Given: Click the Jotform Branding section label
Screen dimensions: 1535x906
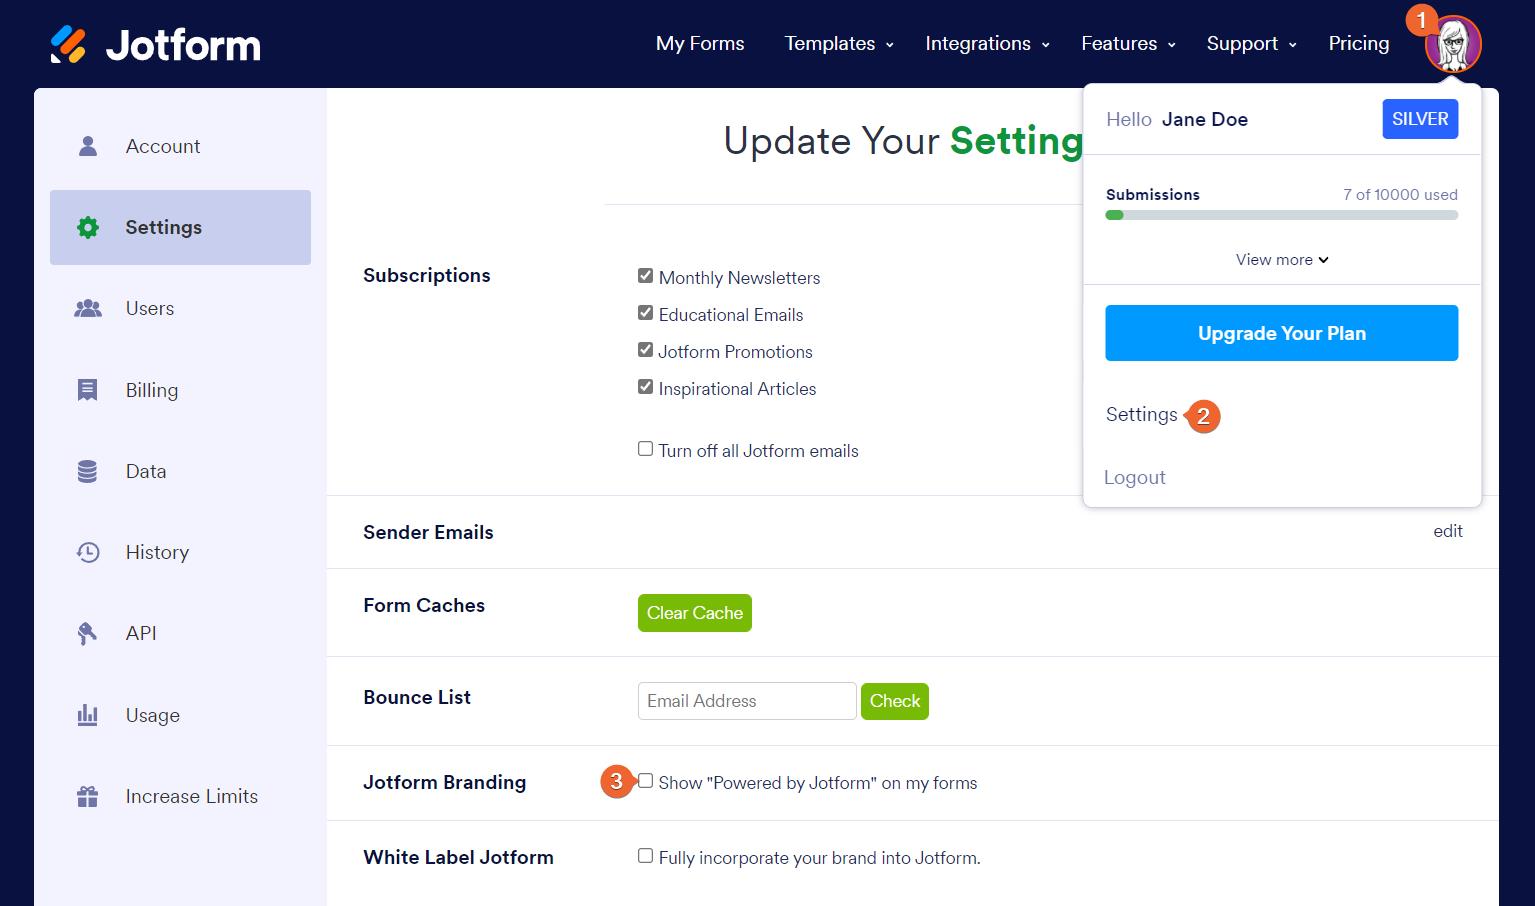Looking at the screenshot, I should (x=445, y=782).
